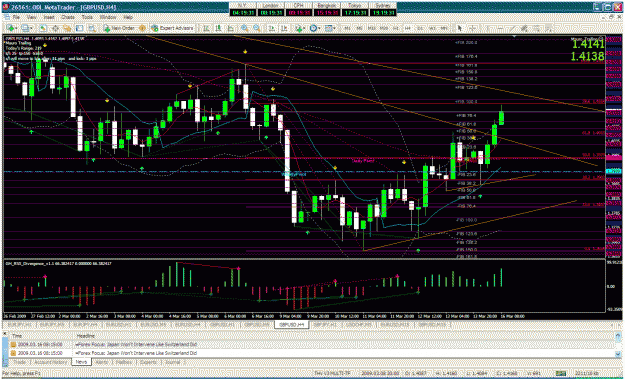Expand the new chart dropdown arrow
Screen dimensions: 625x379
click(16, 28)
